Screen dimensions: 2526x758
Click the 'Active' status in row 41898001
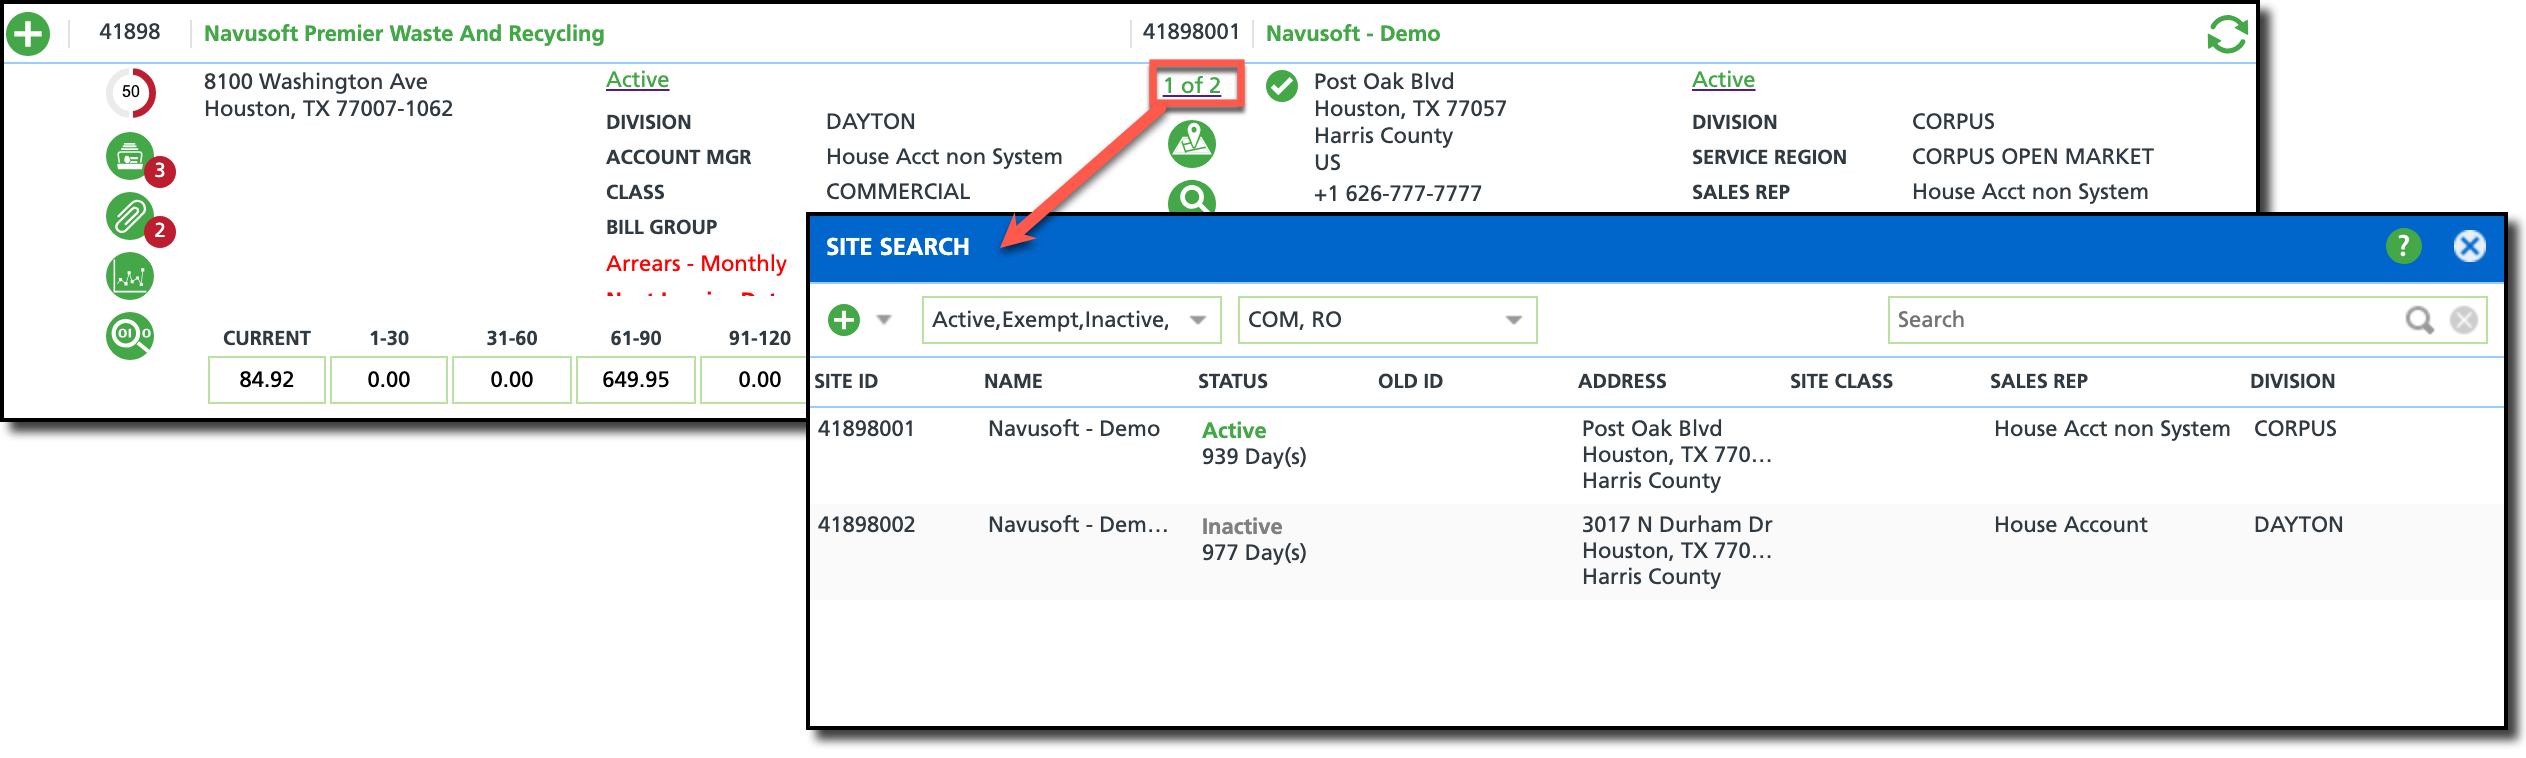tap(1234, 430)
